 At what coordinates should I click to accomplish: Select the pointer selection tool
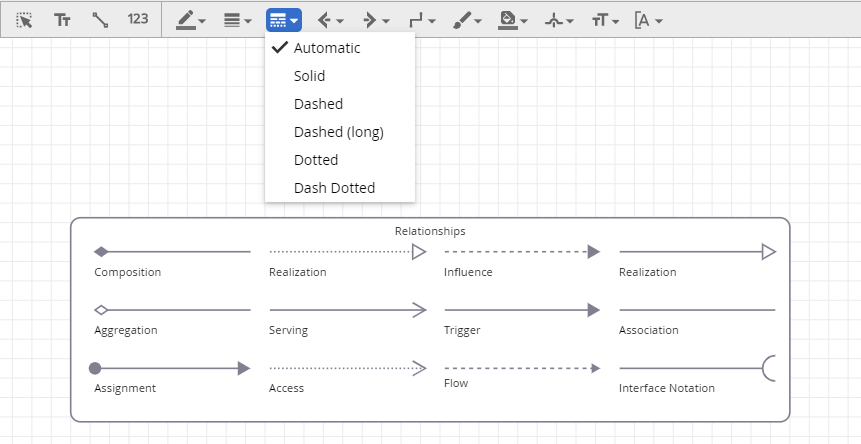25,19
